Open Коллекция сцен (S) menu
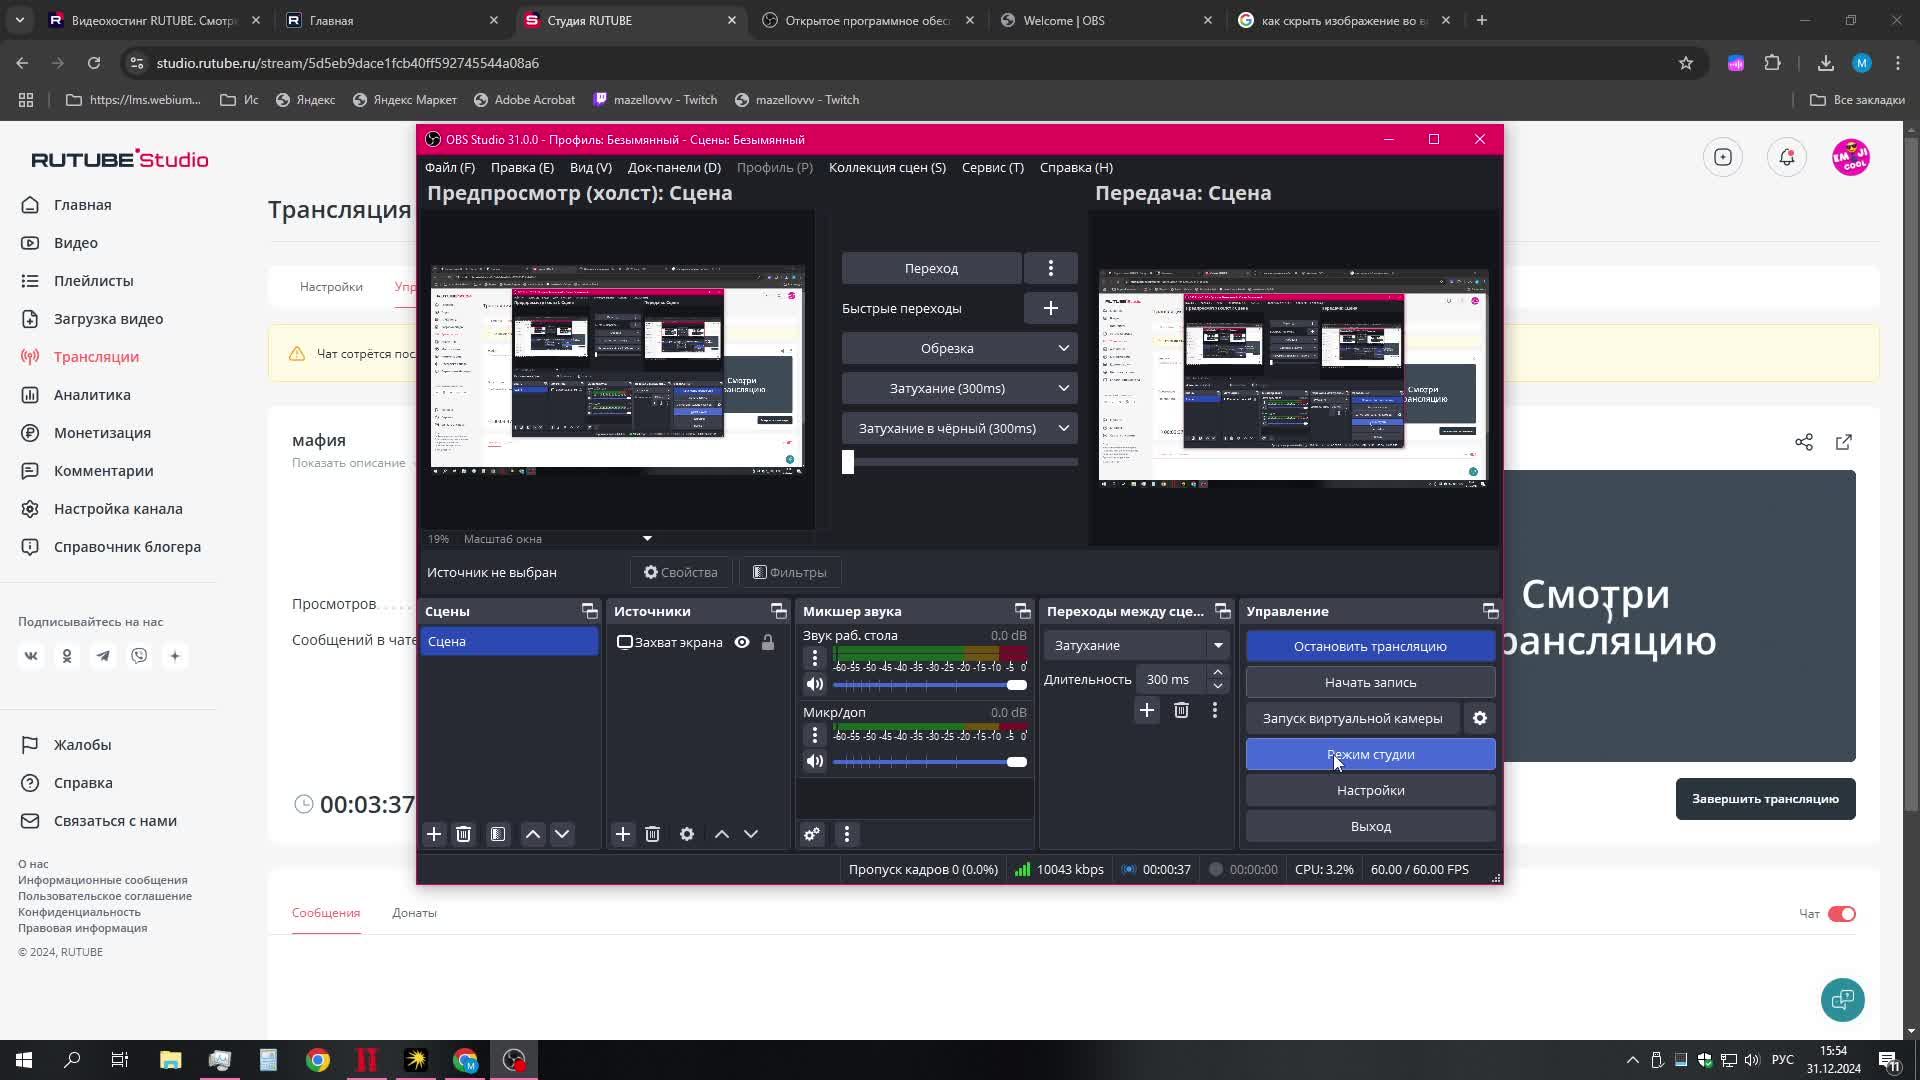The width and height of the screenshot is (1920, 1080). click(x=887, y=167)
